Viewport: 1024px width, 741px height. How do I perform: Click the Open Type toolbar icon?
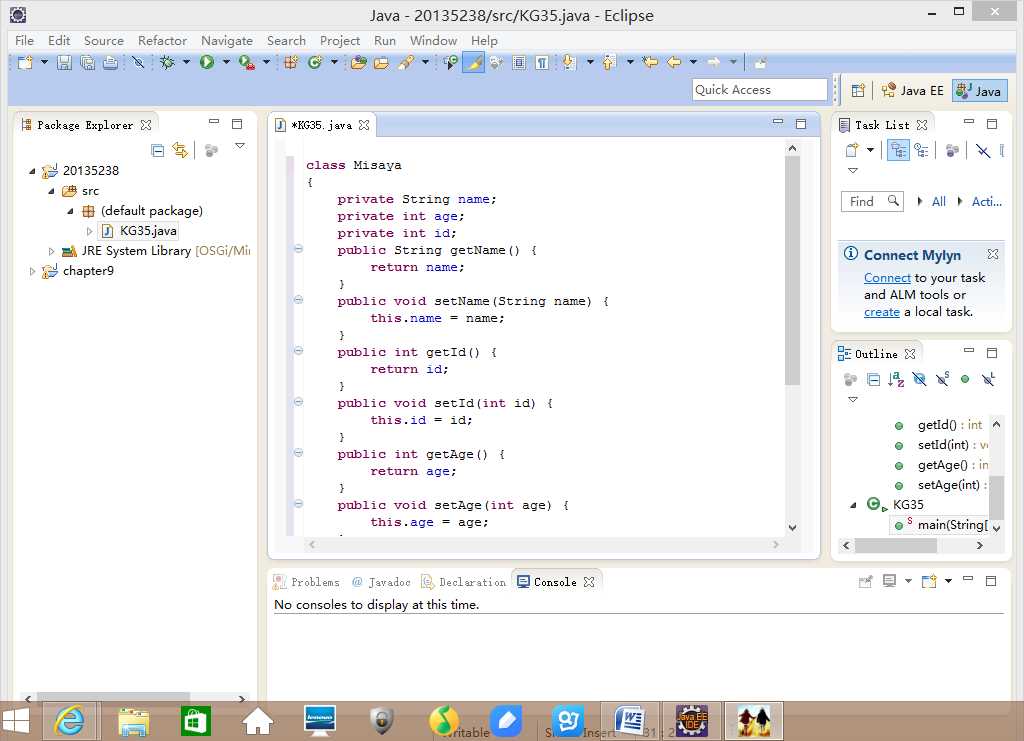click(359, 63)
